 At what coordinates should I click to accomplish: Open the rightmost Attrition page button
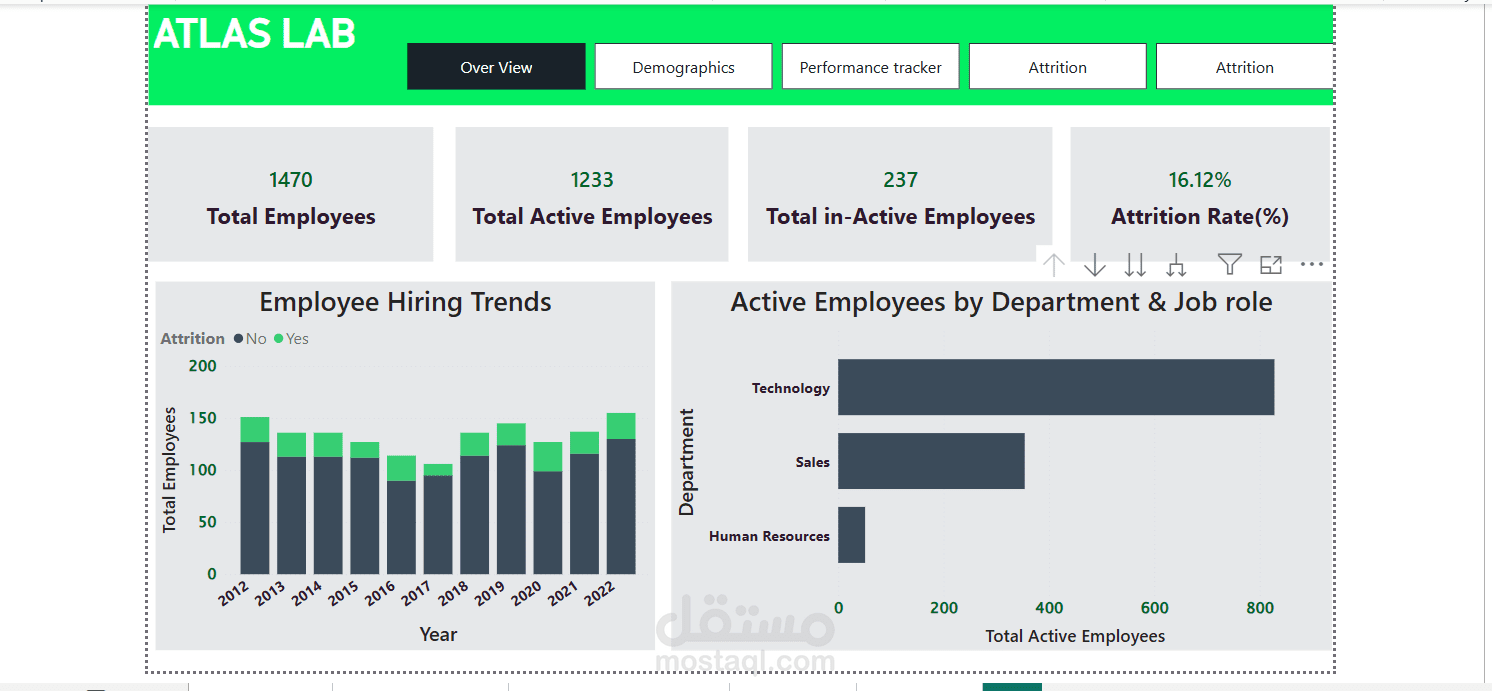click(x=1245, y=67)
